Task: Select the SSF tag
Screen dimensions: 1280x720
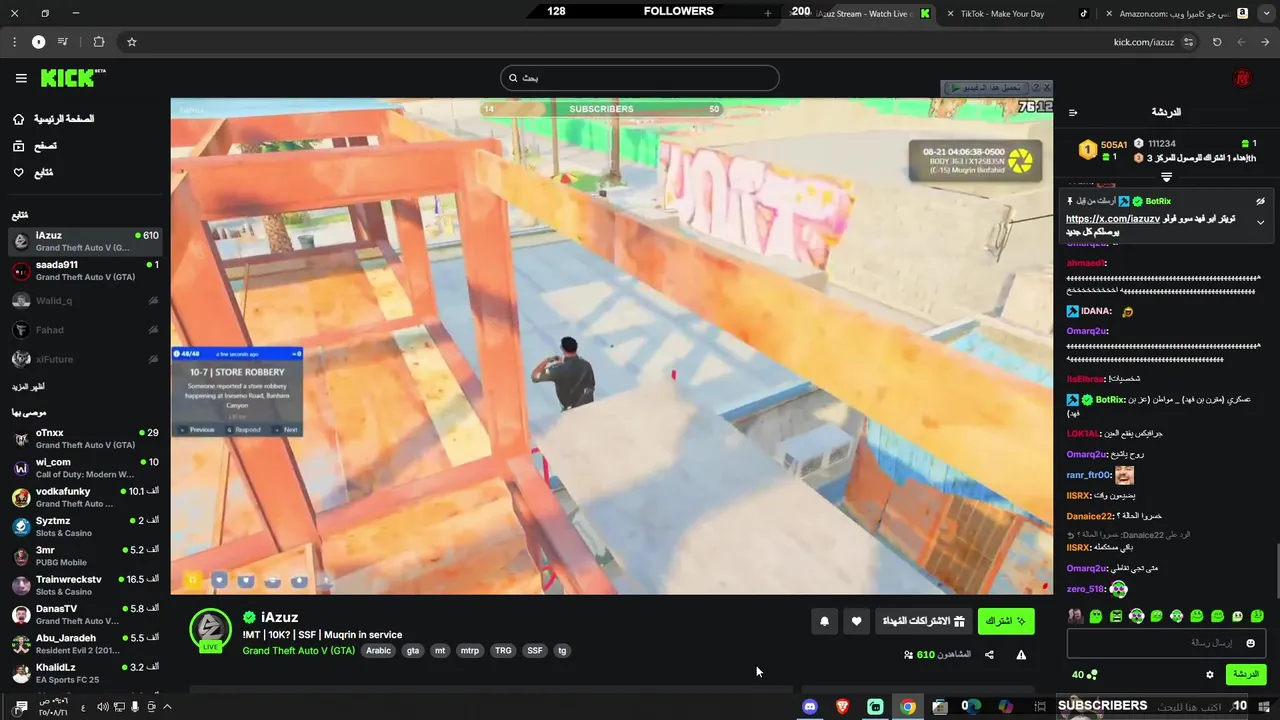Action: 535,650
